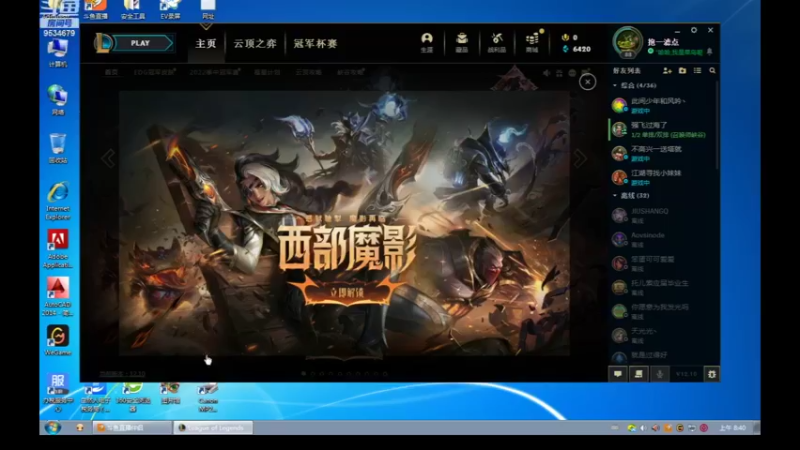Viewport: 800px width, 450px height.
Task: Click the gold currency balance showing 0
Action: point(570,37)
